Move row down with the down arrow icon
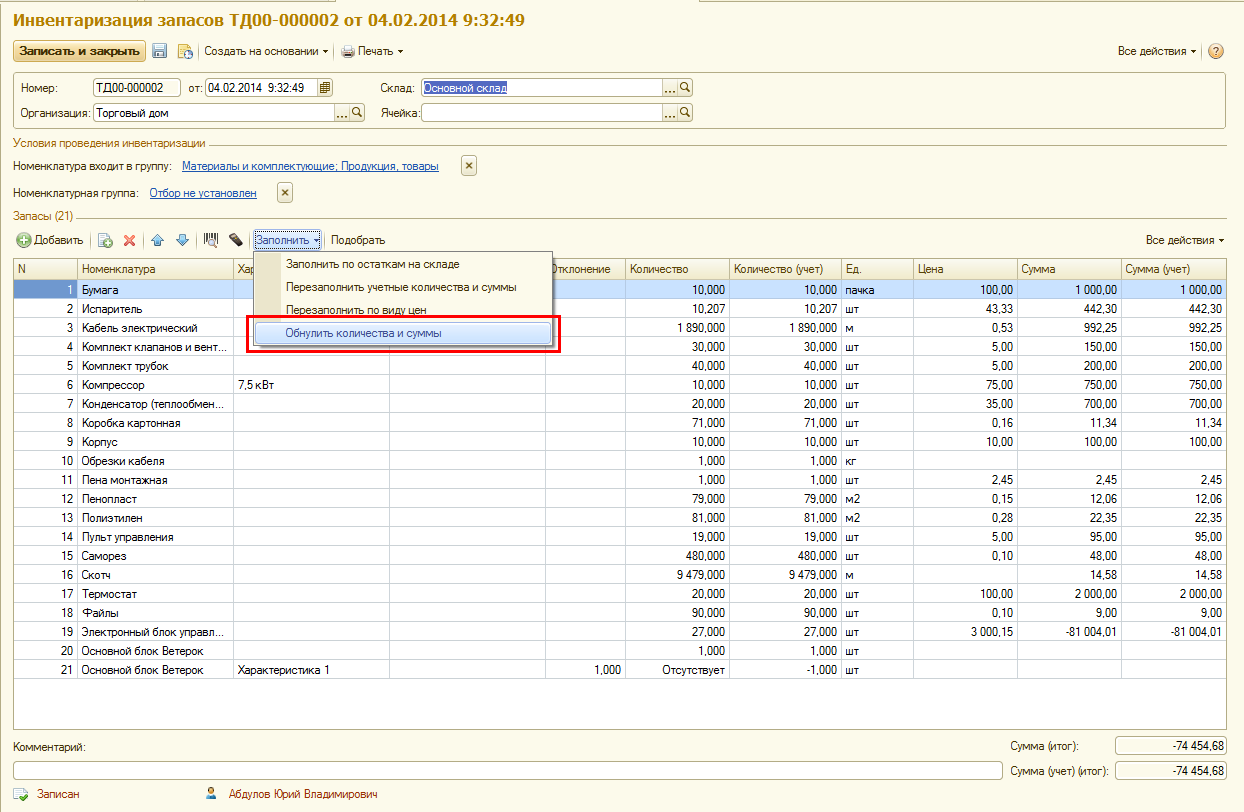 point(182,240)
